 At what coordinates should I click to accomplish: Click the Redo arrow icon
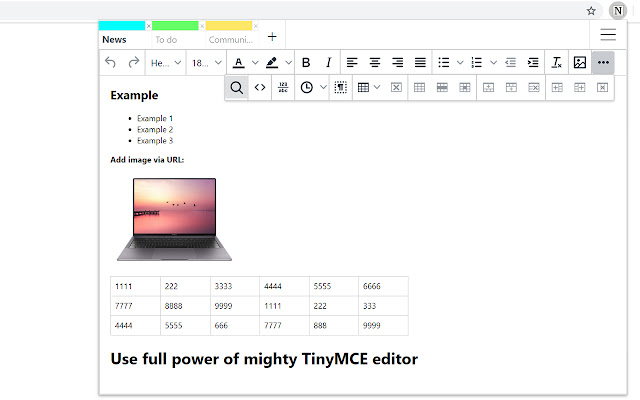133,62
